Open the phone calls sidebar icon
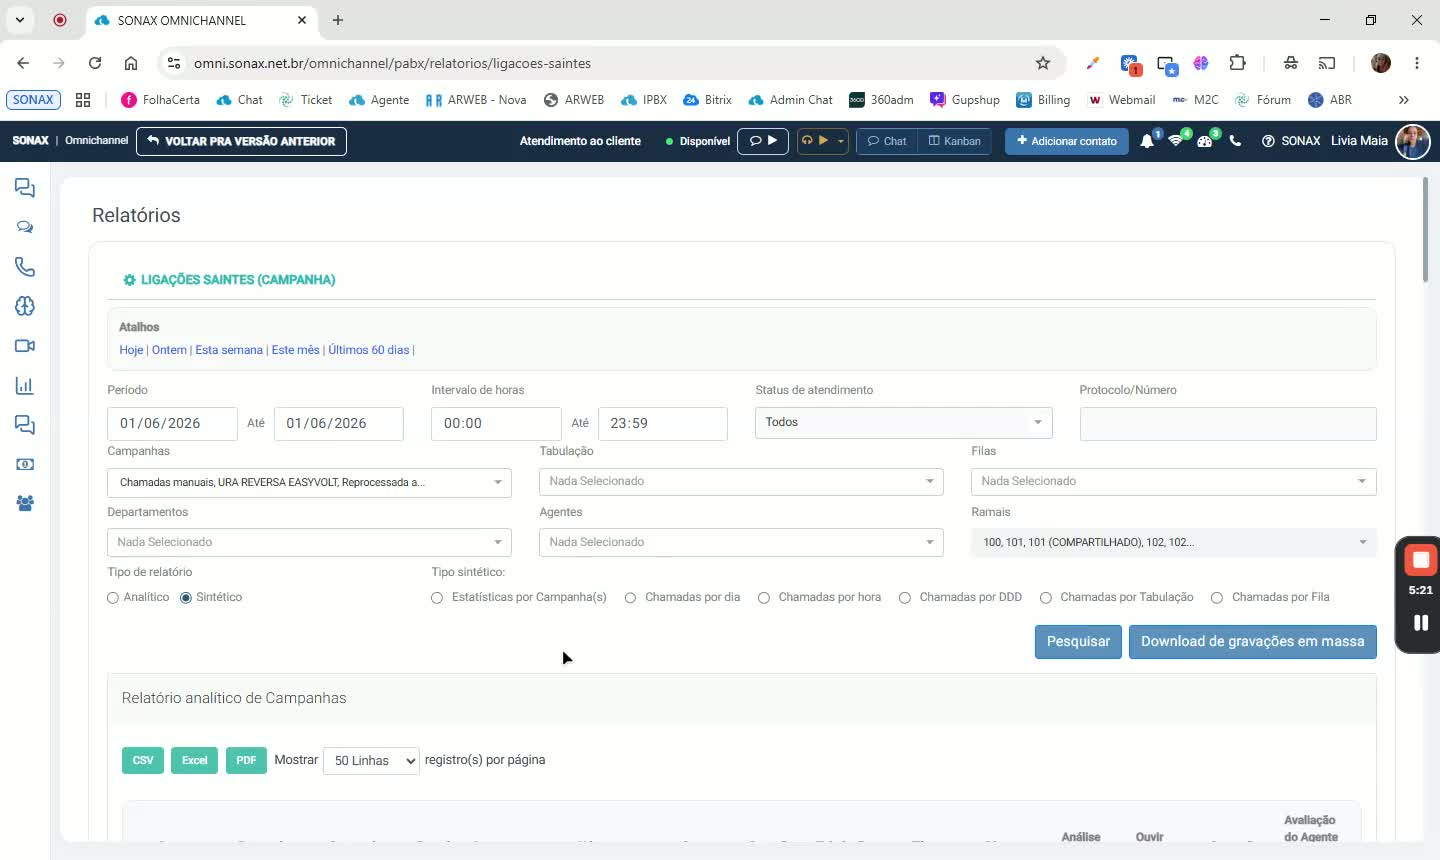Viewport: 1440px width, 860px height. click(x=25, y=267)
